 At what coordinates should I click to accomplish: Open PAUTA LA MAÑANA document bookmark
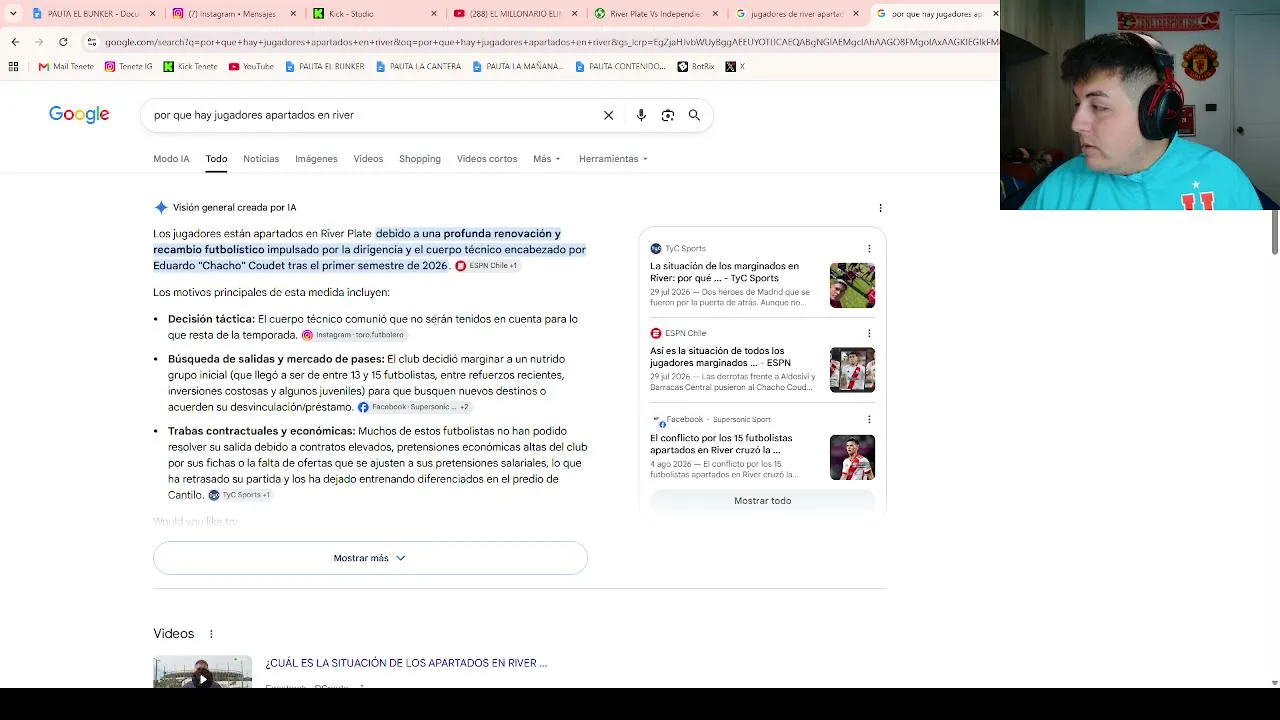point(518,67)
